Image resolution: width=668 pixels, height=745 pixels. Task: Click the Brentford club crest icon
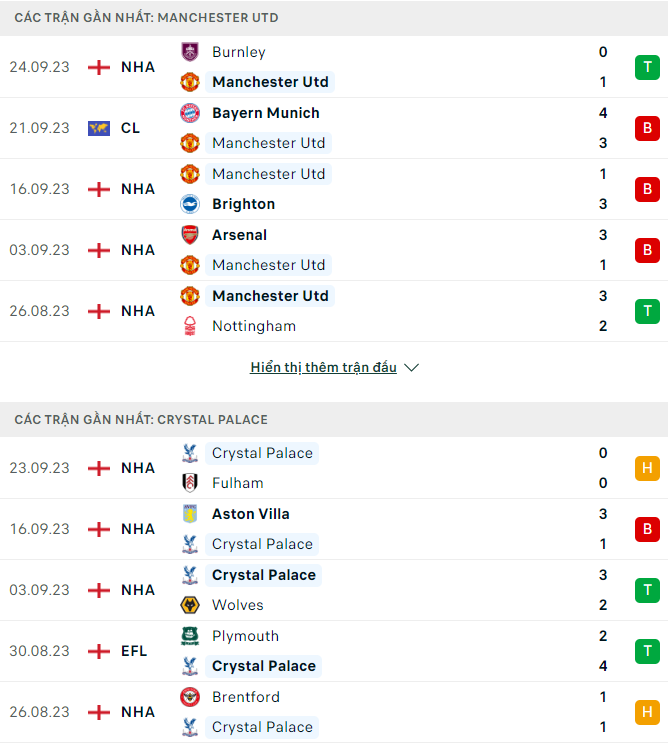(190, 697)
